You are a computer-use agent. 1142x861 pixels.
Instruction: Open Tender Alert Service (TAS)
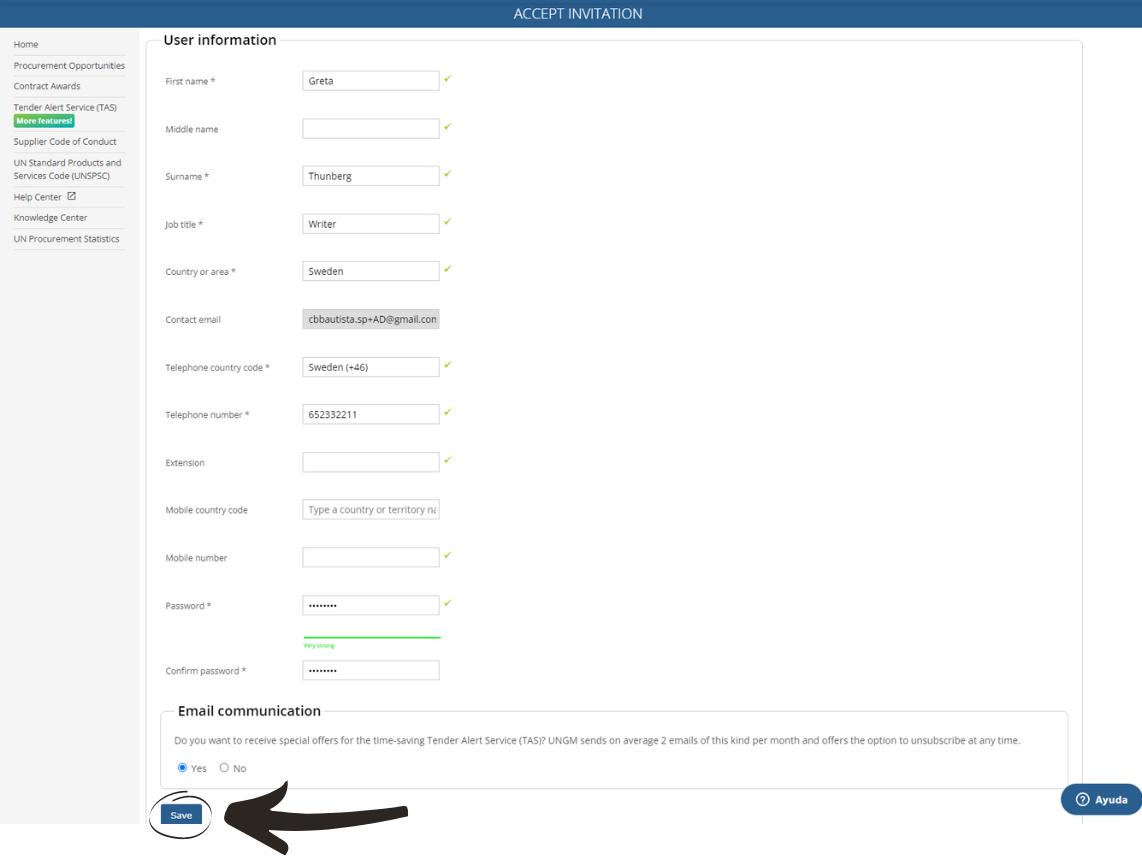click(x=63, y=107)
